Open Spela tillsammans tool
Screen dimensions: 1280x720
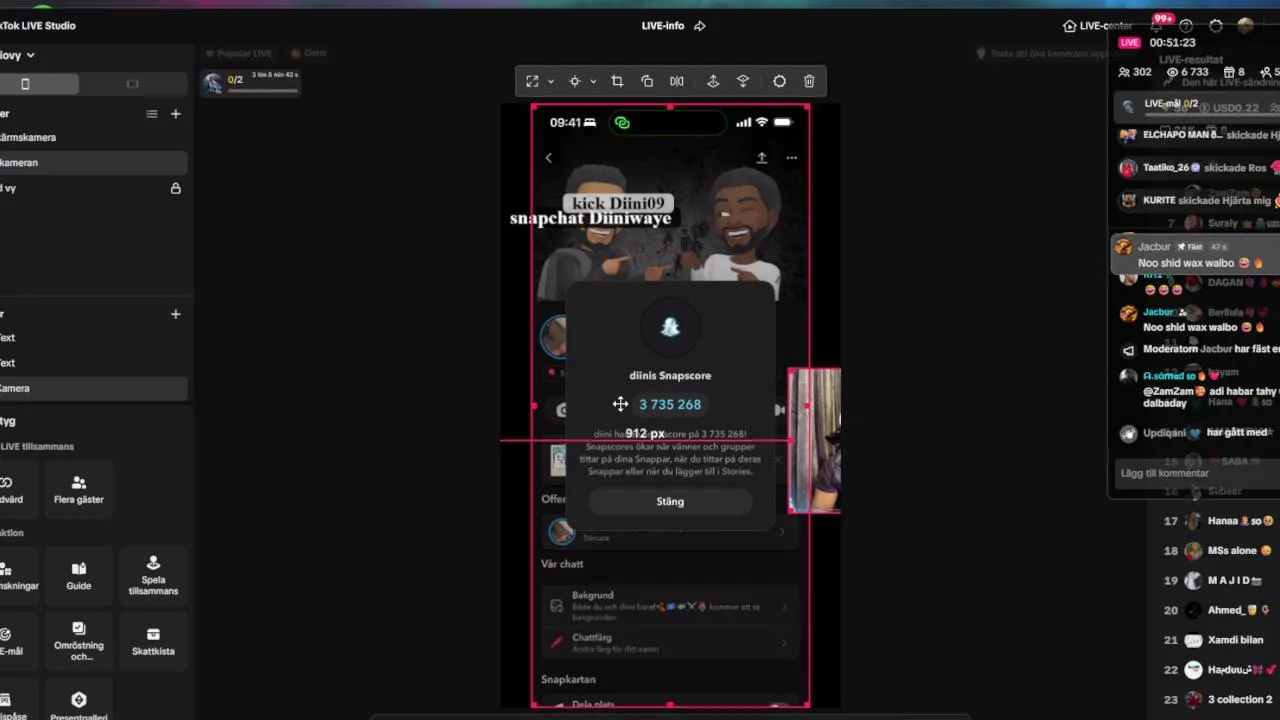tap(153, 575)
